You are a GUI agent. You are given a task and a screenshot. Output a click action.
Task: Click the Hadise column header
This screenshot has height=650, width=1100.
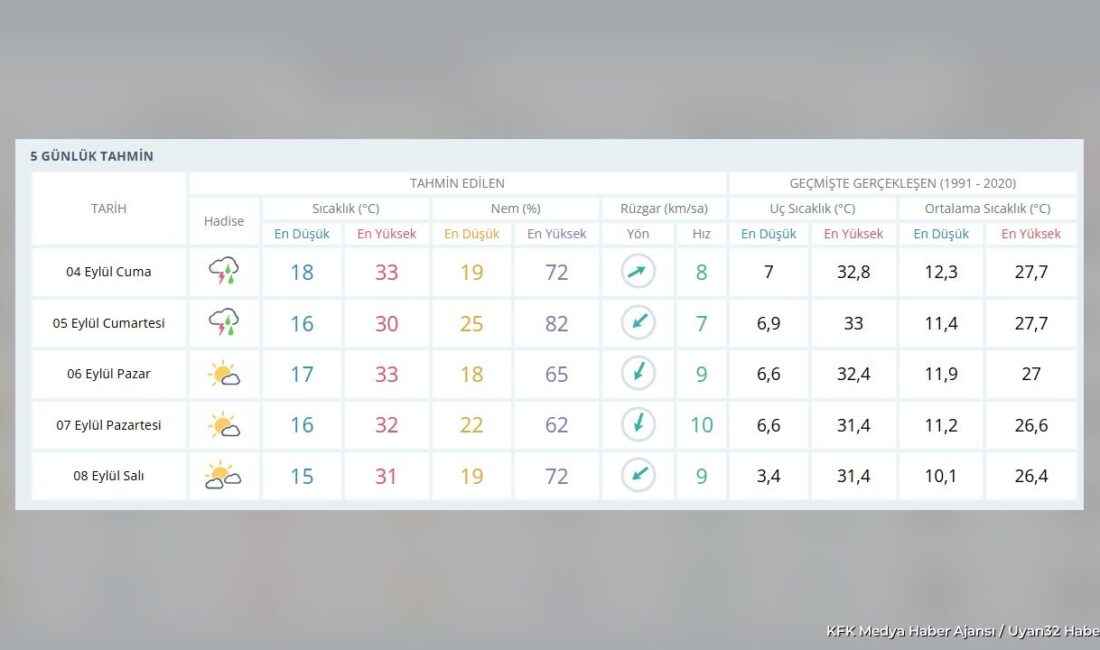224,221
